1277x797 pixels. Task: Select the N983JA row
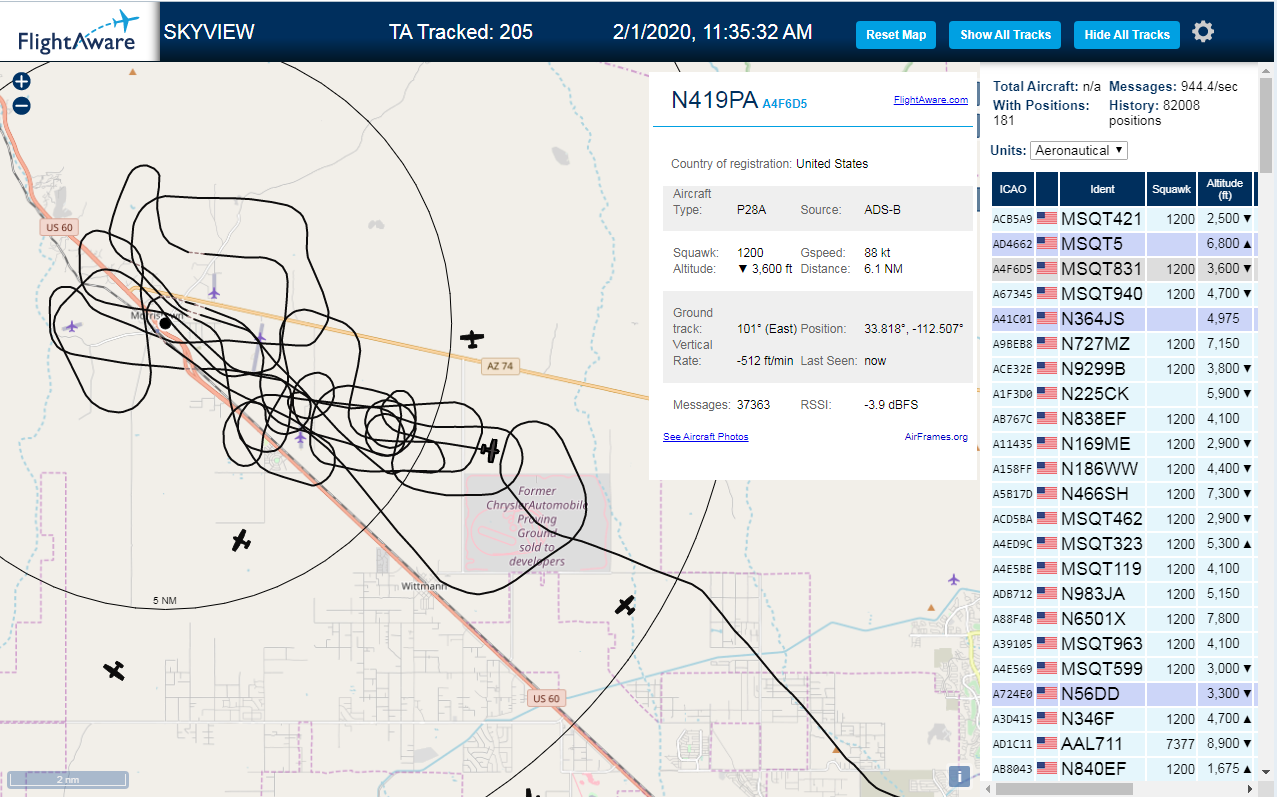(1124, 593)
